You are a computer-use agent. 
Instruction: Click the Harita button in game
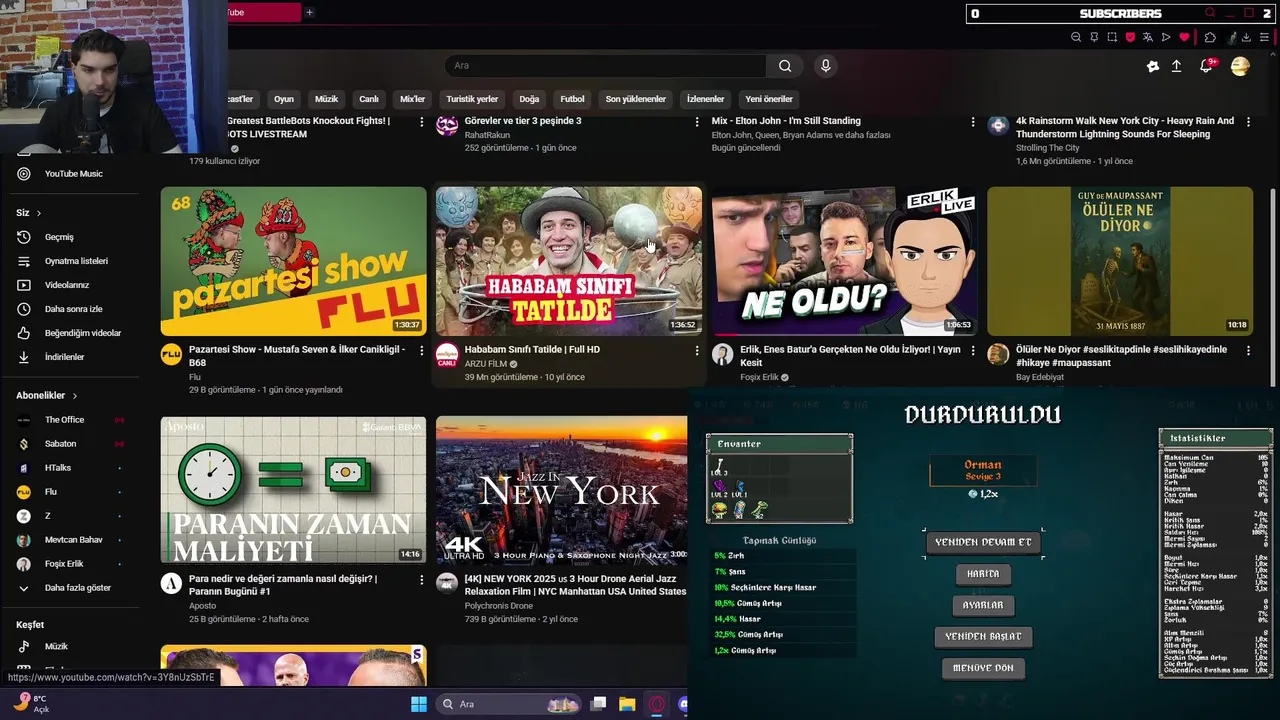coord(983,574)
